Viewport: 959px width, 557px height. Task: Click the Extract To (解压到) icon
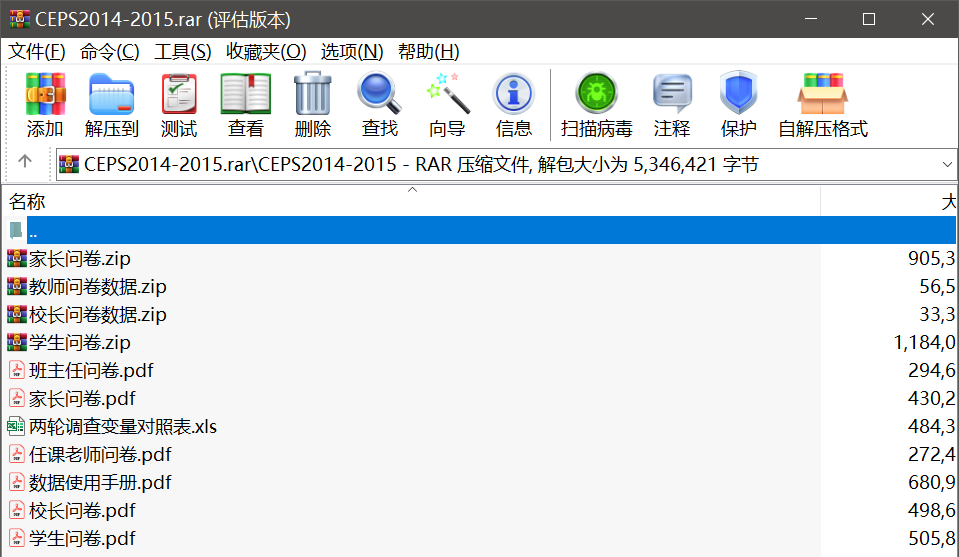click(111, 94)
